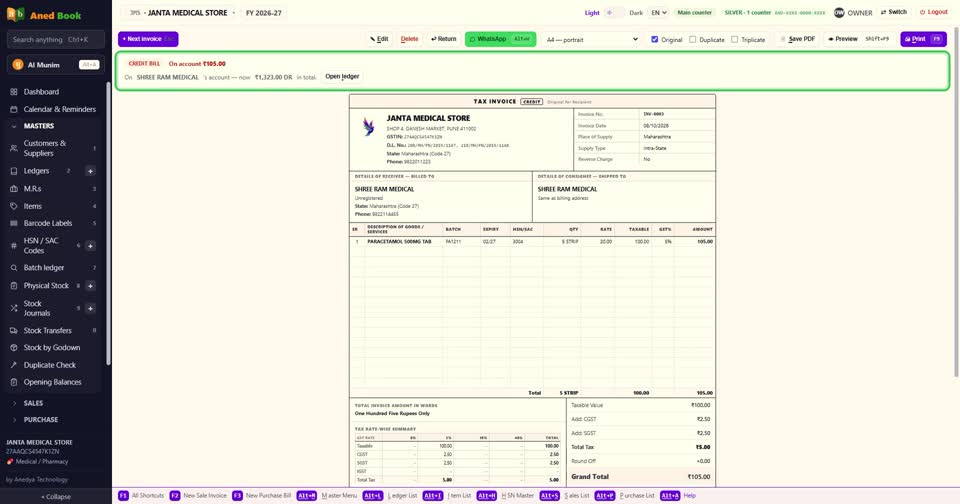The image size is (960, 504).
Task: Open the FY 2026-27 year selector
Action: click(x=264, y=12)
